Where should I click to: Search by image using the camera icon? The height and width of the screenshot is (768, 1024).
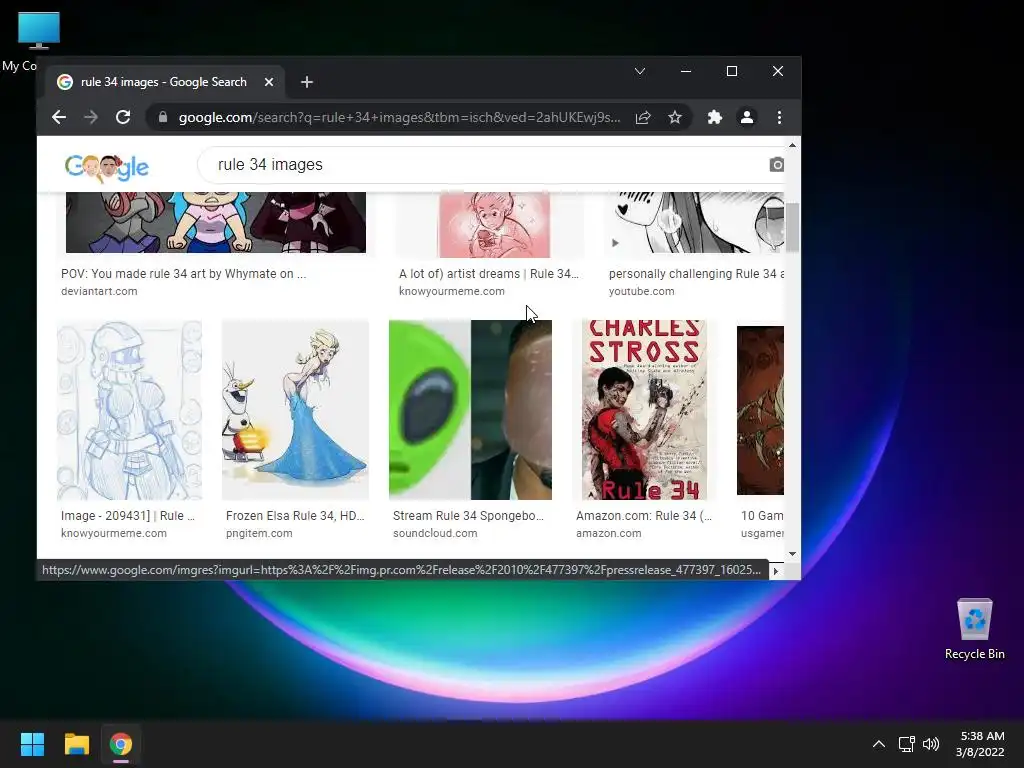click(776, 165)
